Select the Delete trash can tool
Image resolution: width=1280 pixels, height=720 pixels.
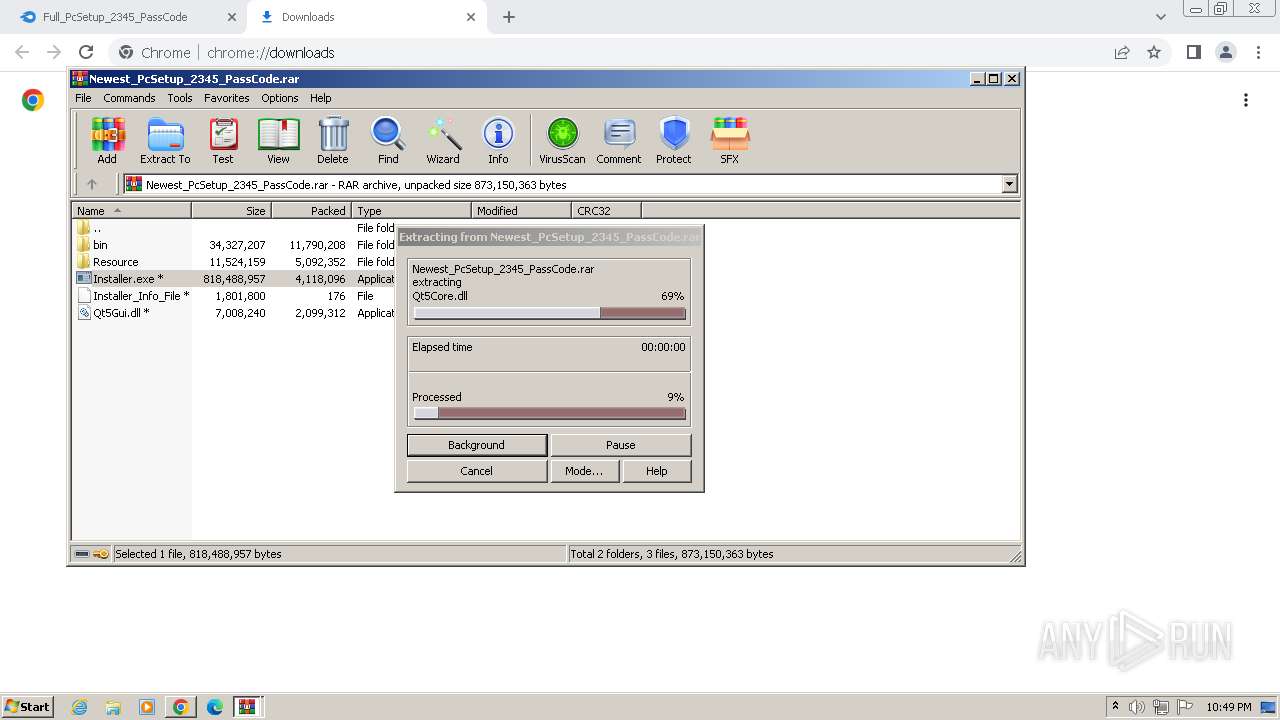(x=333, y=140)
